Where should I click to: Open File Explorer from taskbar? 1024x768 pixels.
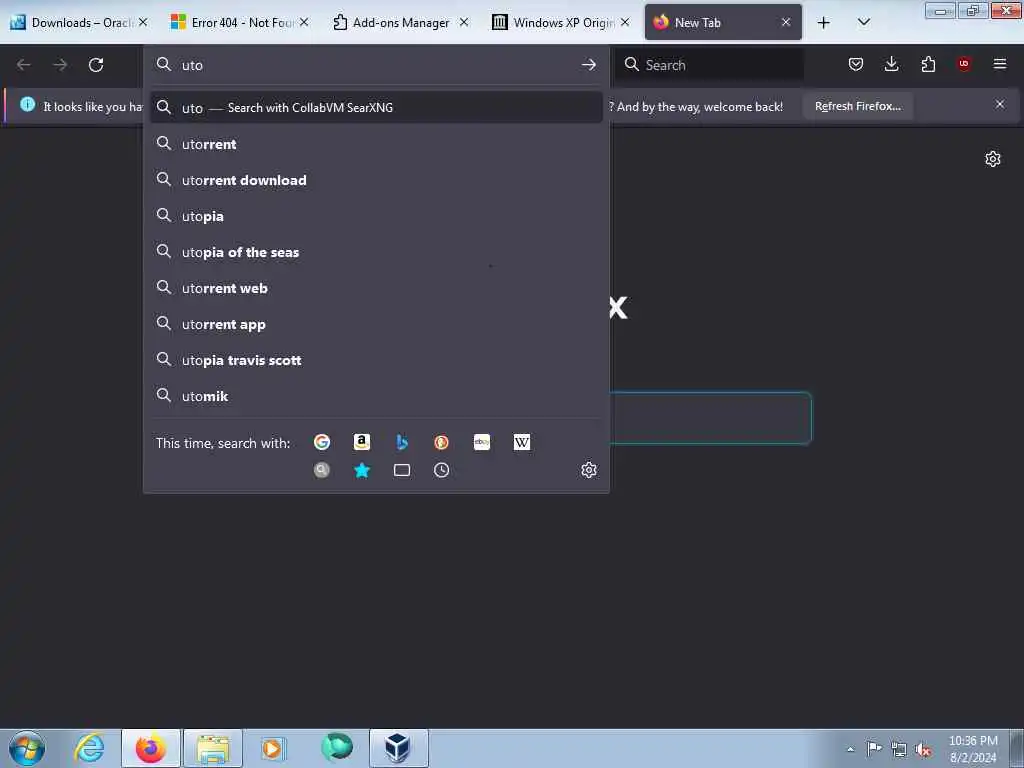pos(213,748)
